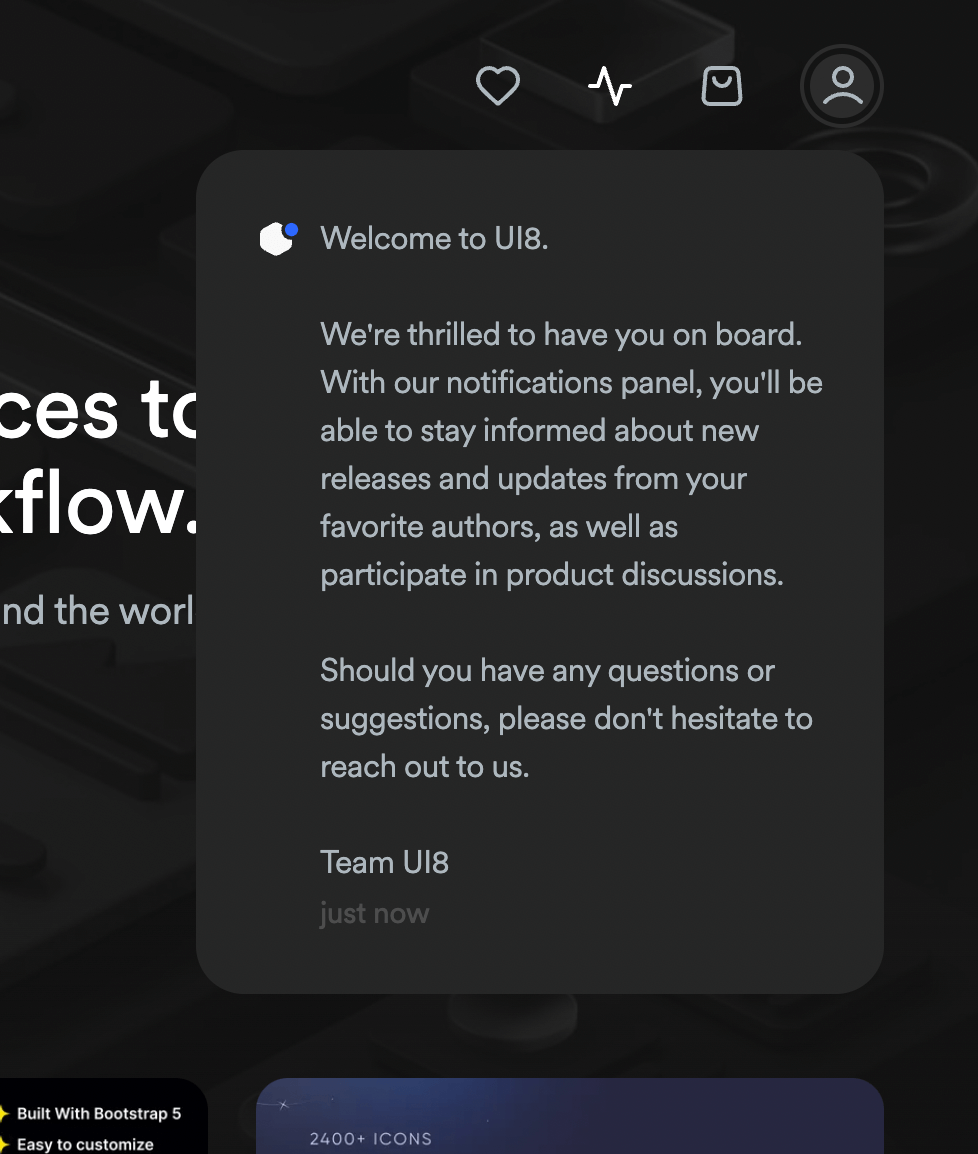Viewport: 978px width, 1154px height.
Task: Click the hero headline line above "kflow."
Action: (95, 410)
